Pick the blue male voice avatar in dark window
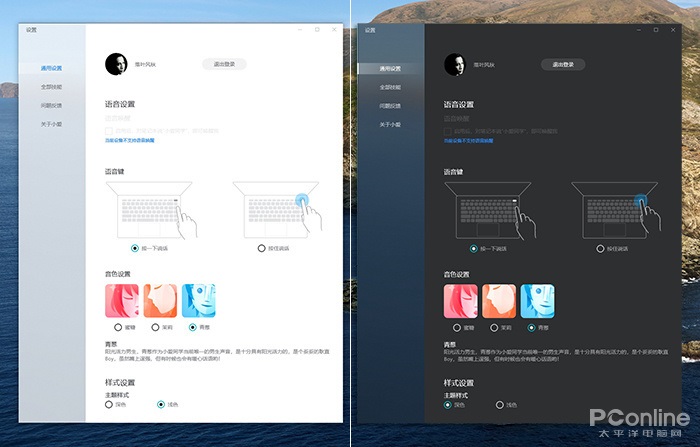 point(538,301)
